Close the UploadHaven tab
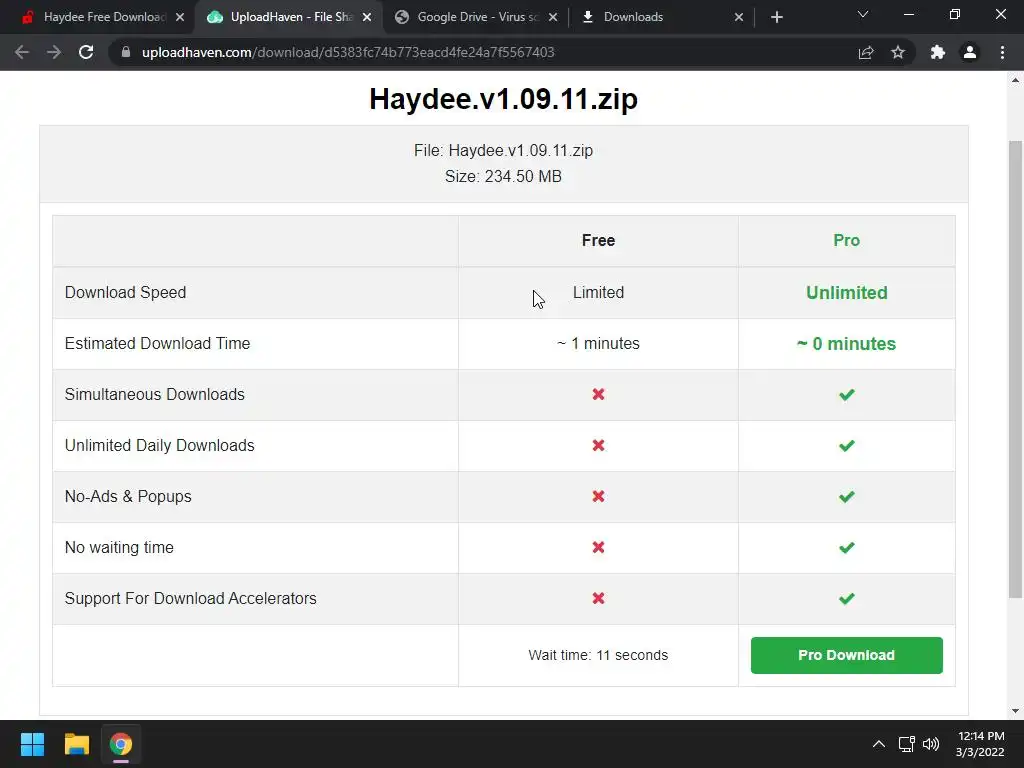This screenshot has height=768, width=1024. coord(367,17)
